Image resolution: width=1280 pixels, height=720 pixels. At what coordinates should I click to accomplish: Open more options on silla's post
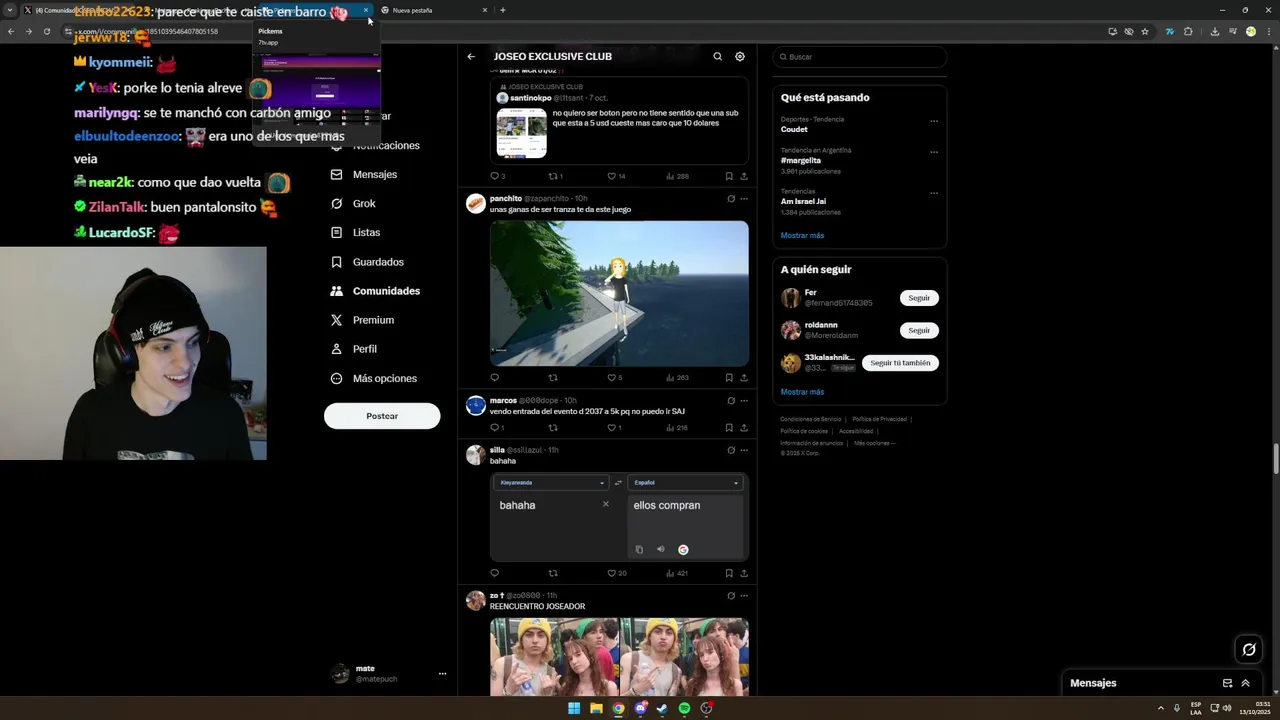click(744, 450)
